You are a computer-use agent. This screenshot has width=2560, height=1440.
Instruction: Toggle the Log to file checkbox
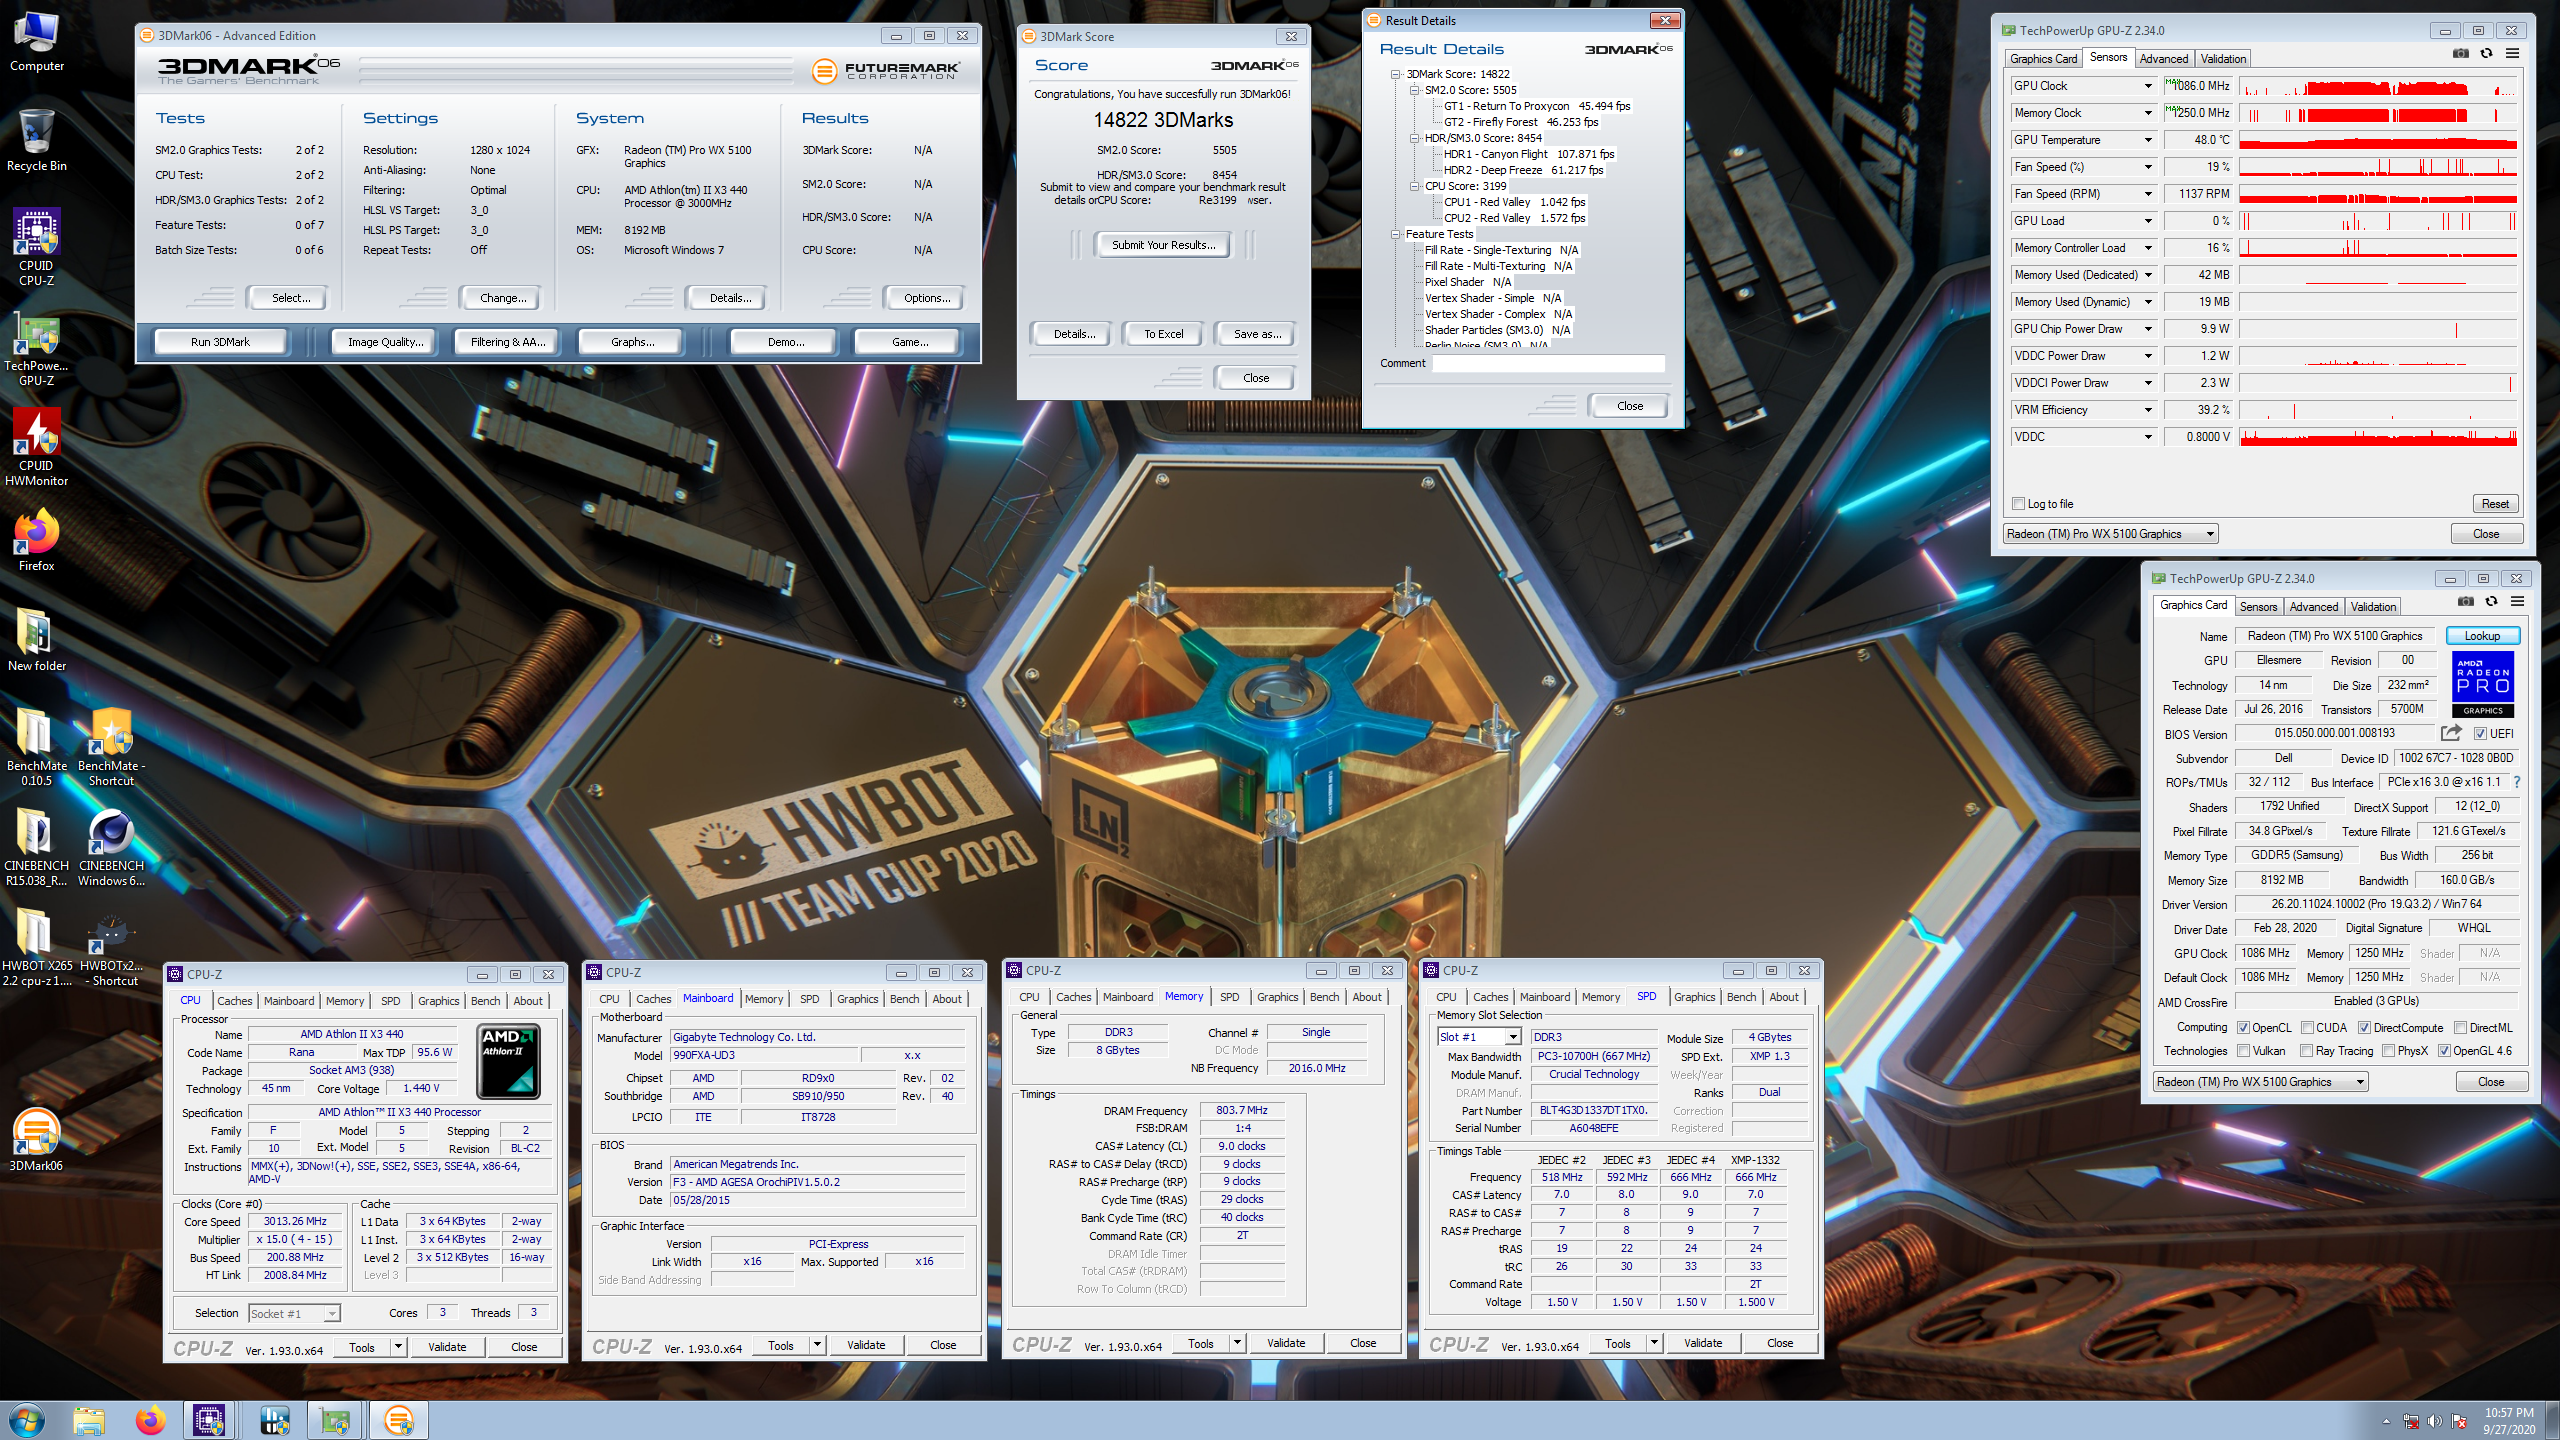[2018, 504]
